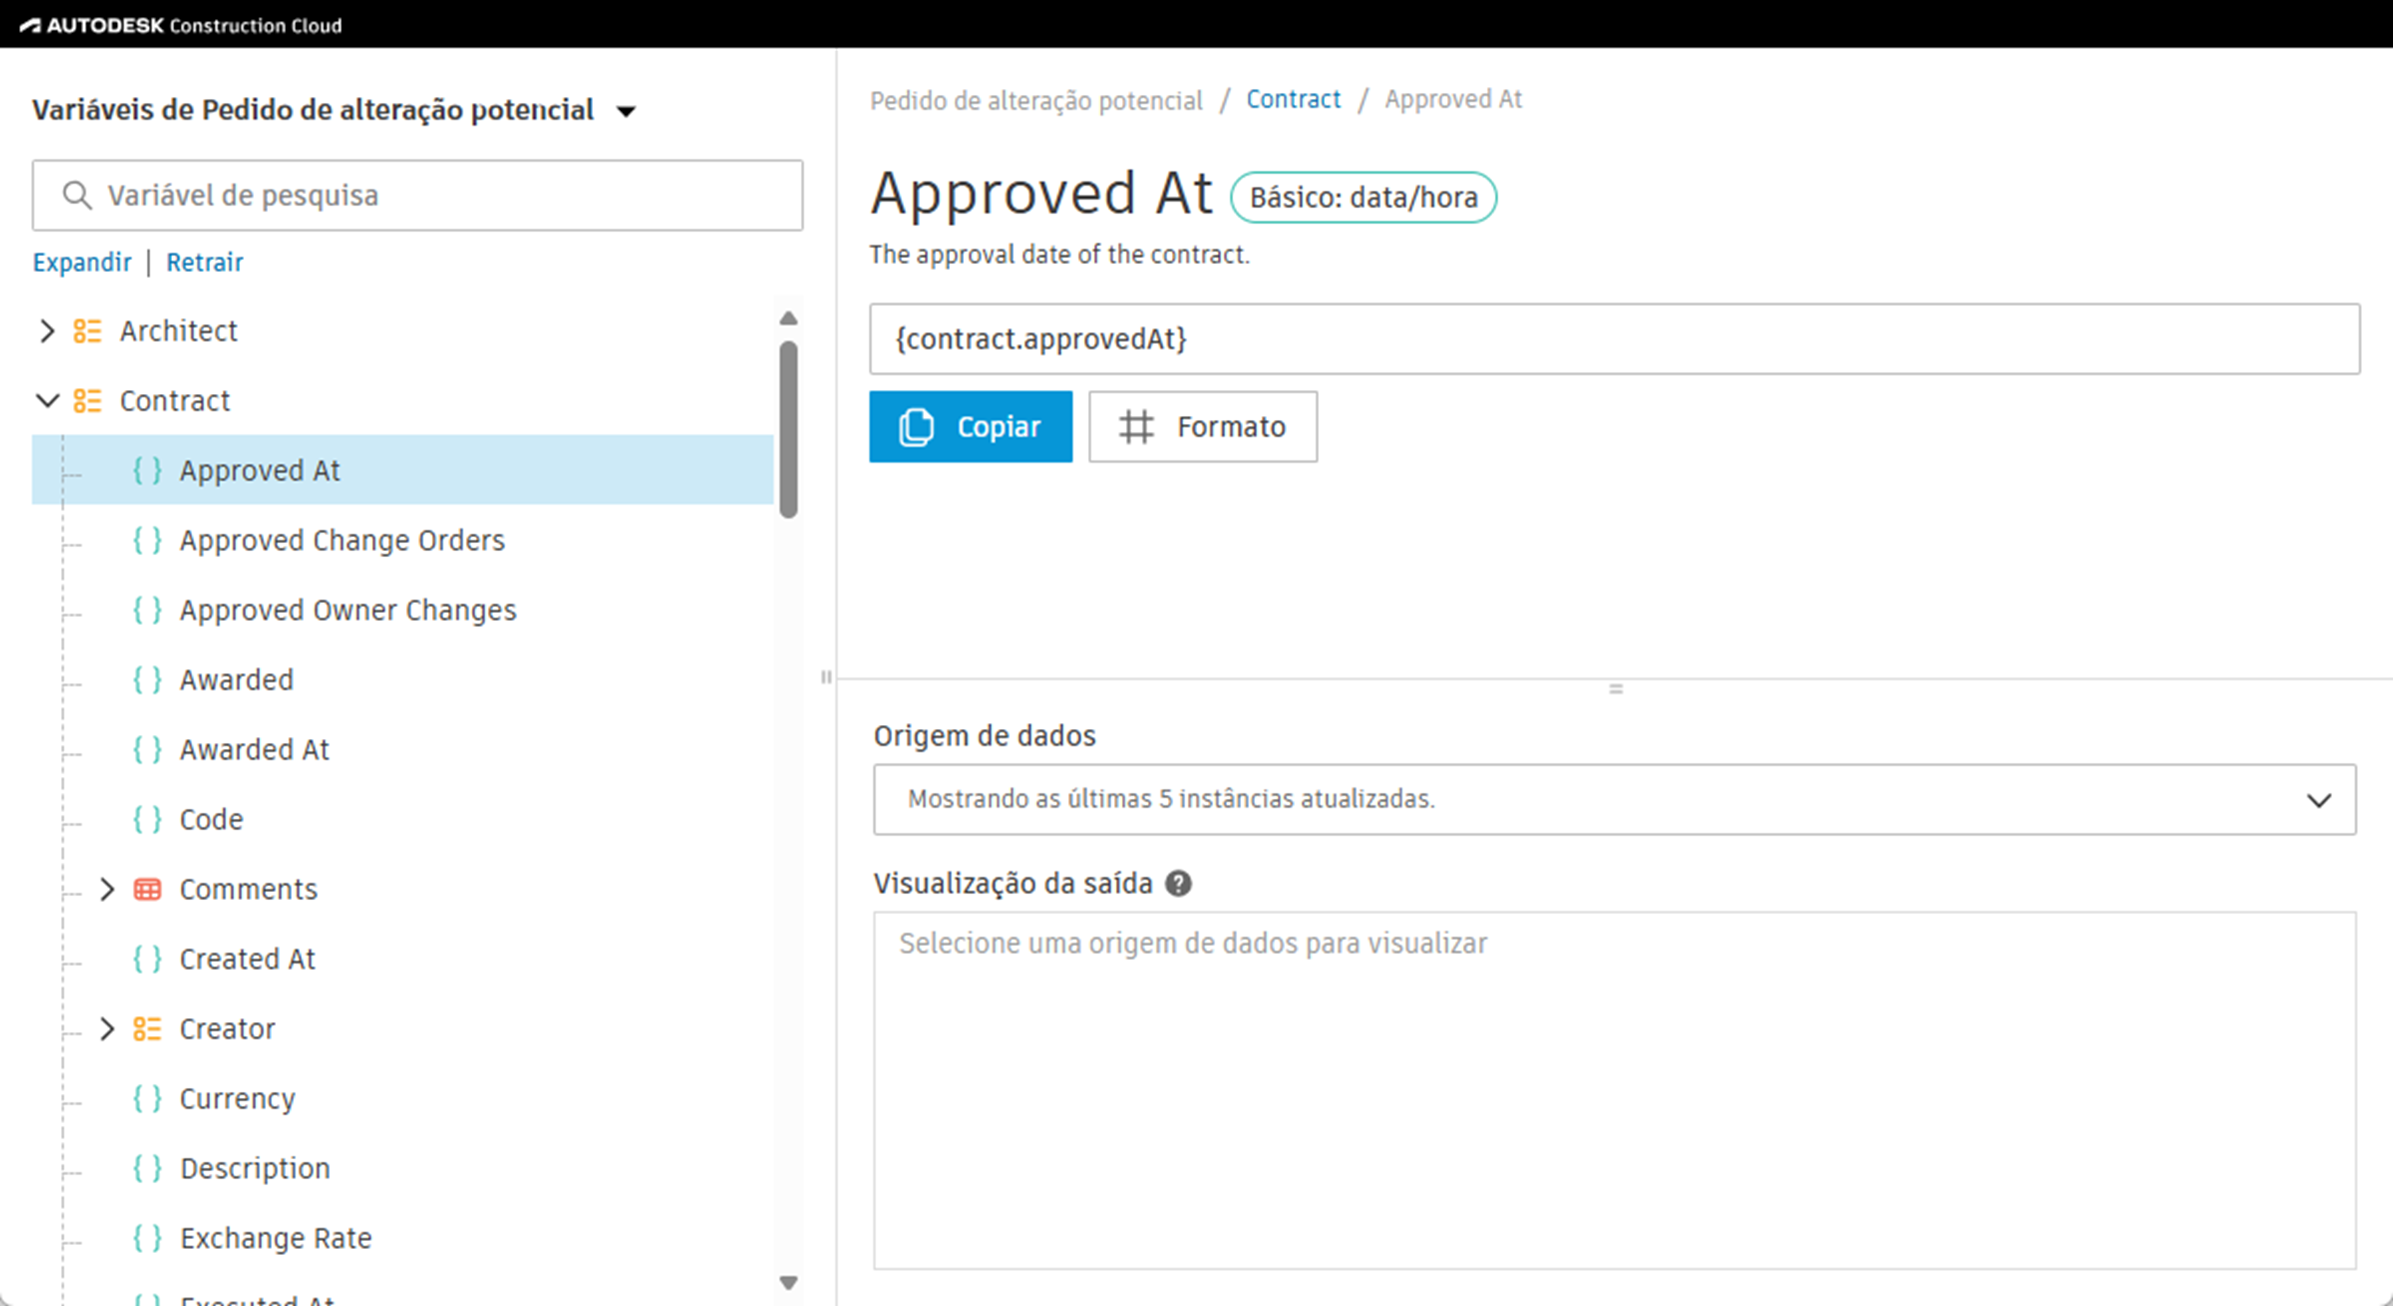Click the table icon next to Comments
The height and width of the screenshot is (1306, 2393).
pyautogui.click(x=147, y=889)
